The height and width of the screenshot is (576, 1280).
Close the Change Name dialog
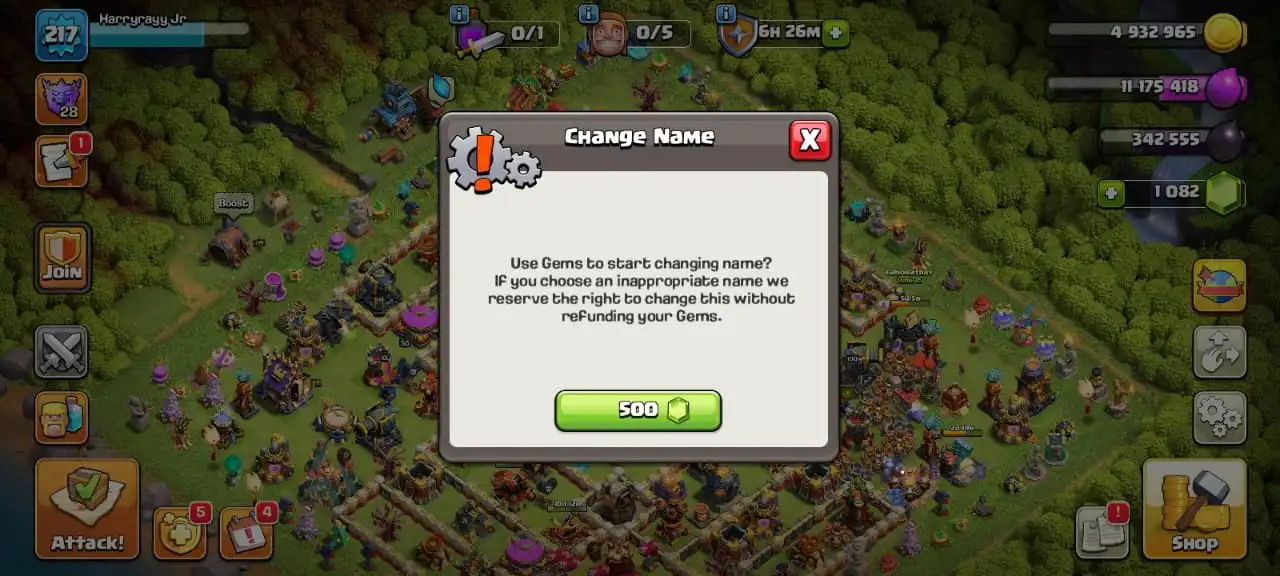[x=810, y=140]
